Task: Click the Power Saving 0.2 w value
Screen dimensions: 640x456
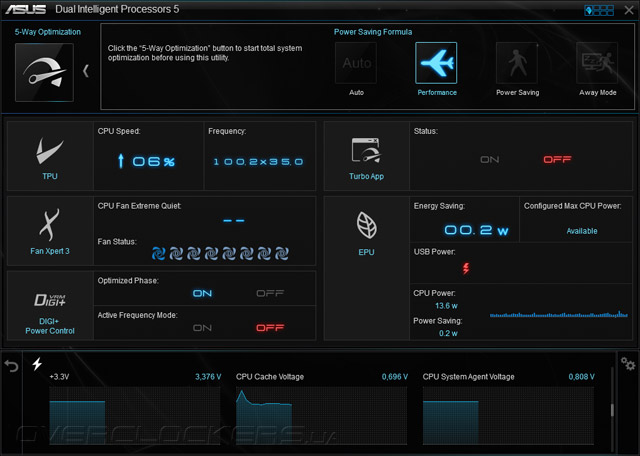Action: point(448,334)
